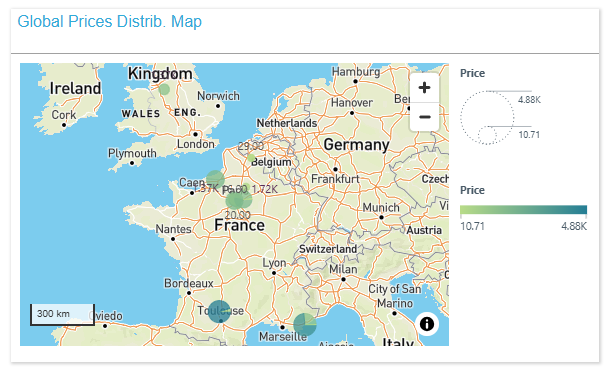The width and height of the screenshot is (610, 372).
Task: Select the small Belgium bubble marker
Action: (251, 158)
